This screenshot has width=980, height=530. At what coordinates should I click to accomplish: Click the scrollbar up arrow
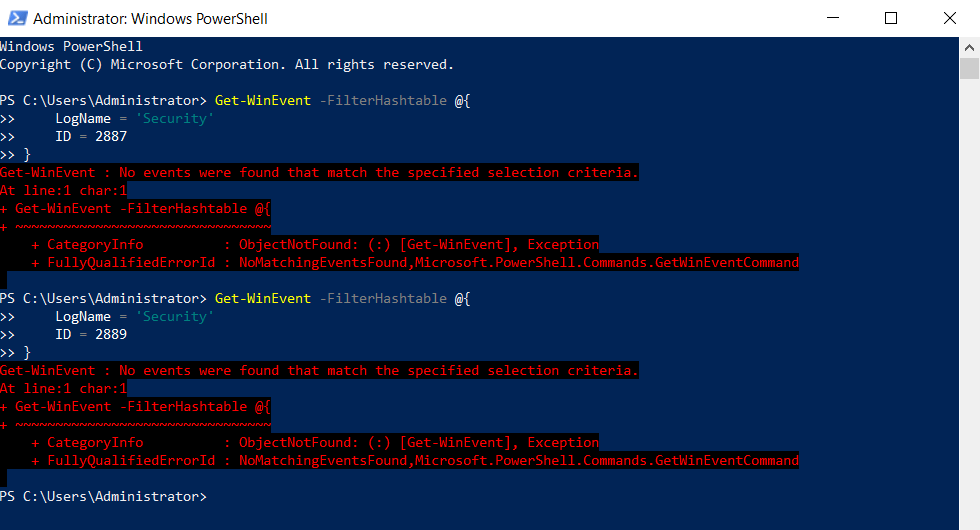[969, 47]
